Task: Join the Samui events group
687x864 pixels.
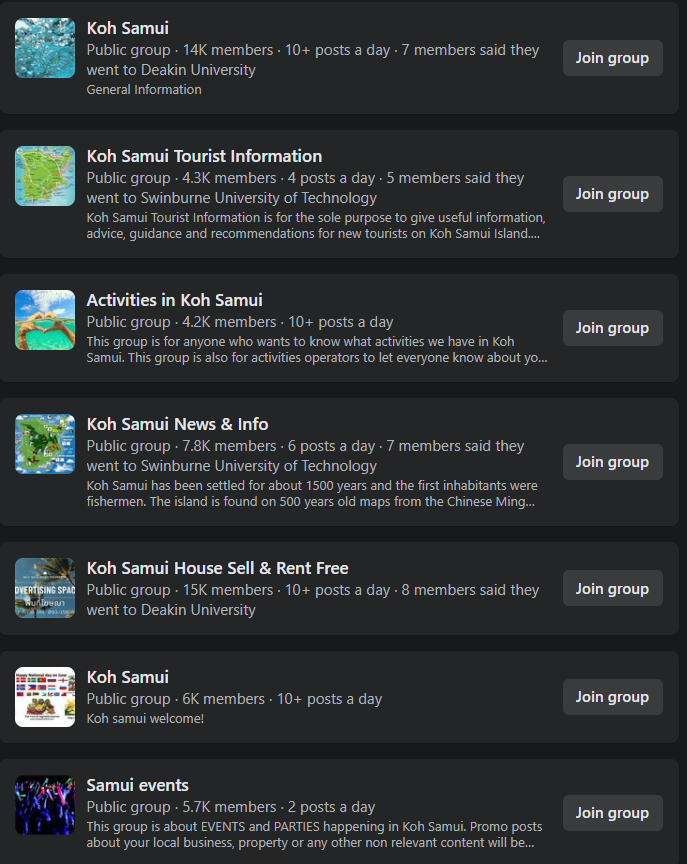Action: click(613, 813)
